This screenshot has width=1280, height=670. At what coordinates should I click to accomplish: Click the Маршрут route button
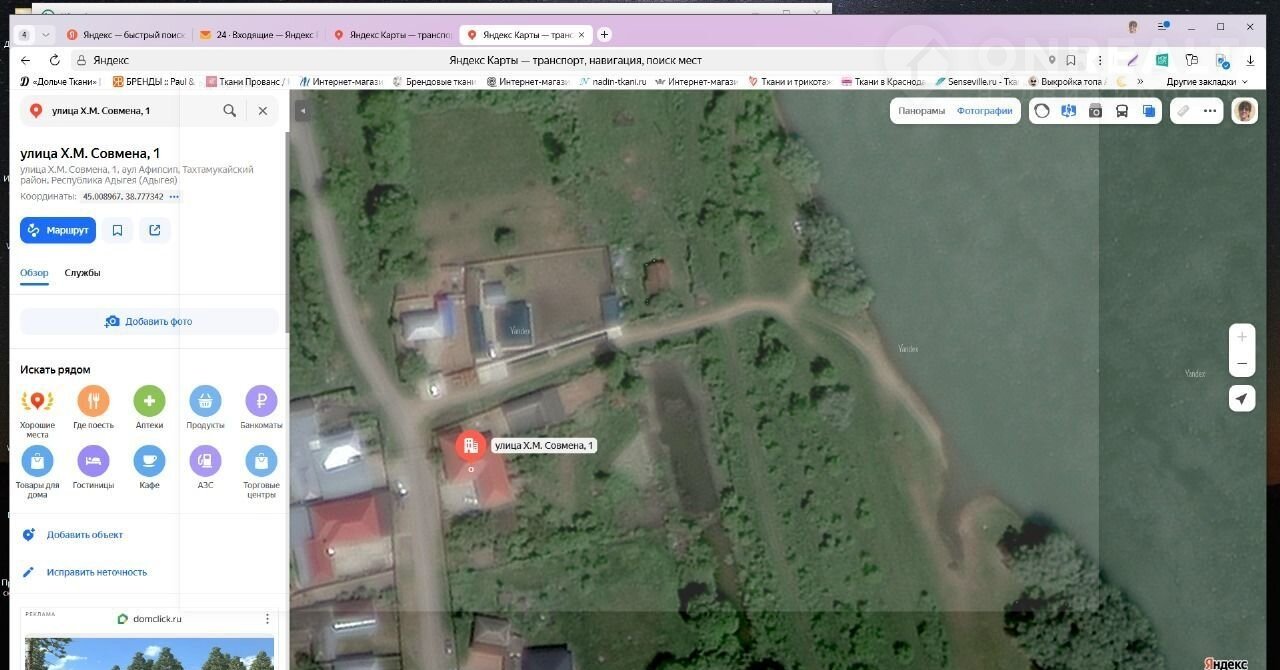pos(58,230)
